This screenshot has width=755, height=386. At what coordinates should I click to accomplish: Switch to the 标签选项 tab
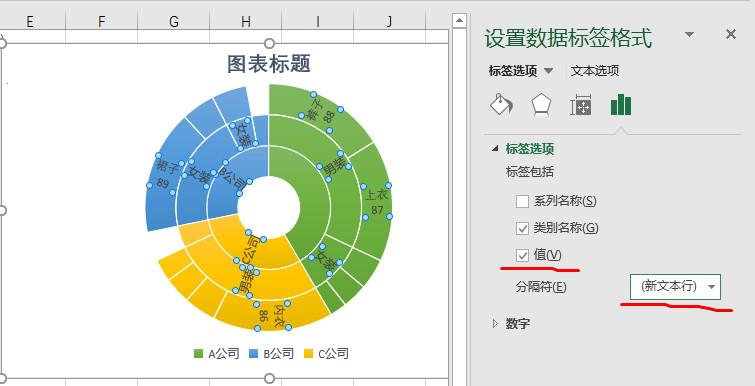[x=513, y=71]
